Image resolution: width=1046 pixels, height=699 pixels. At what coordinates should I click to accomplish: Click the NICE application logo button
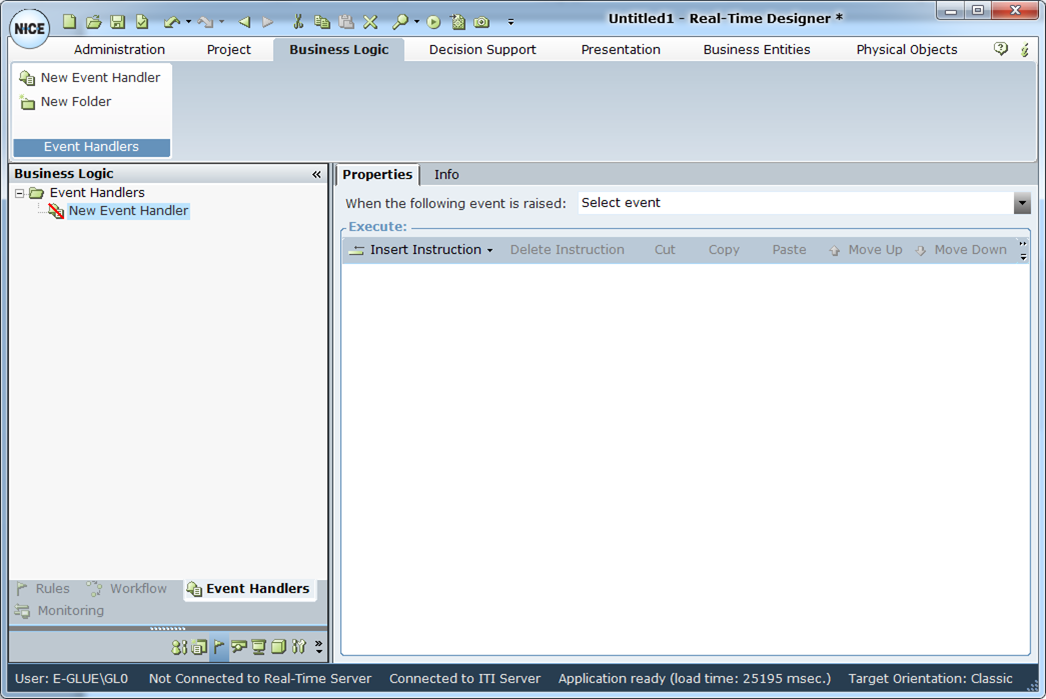[x=29, y=28]
